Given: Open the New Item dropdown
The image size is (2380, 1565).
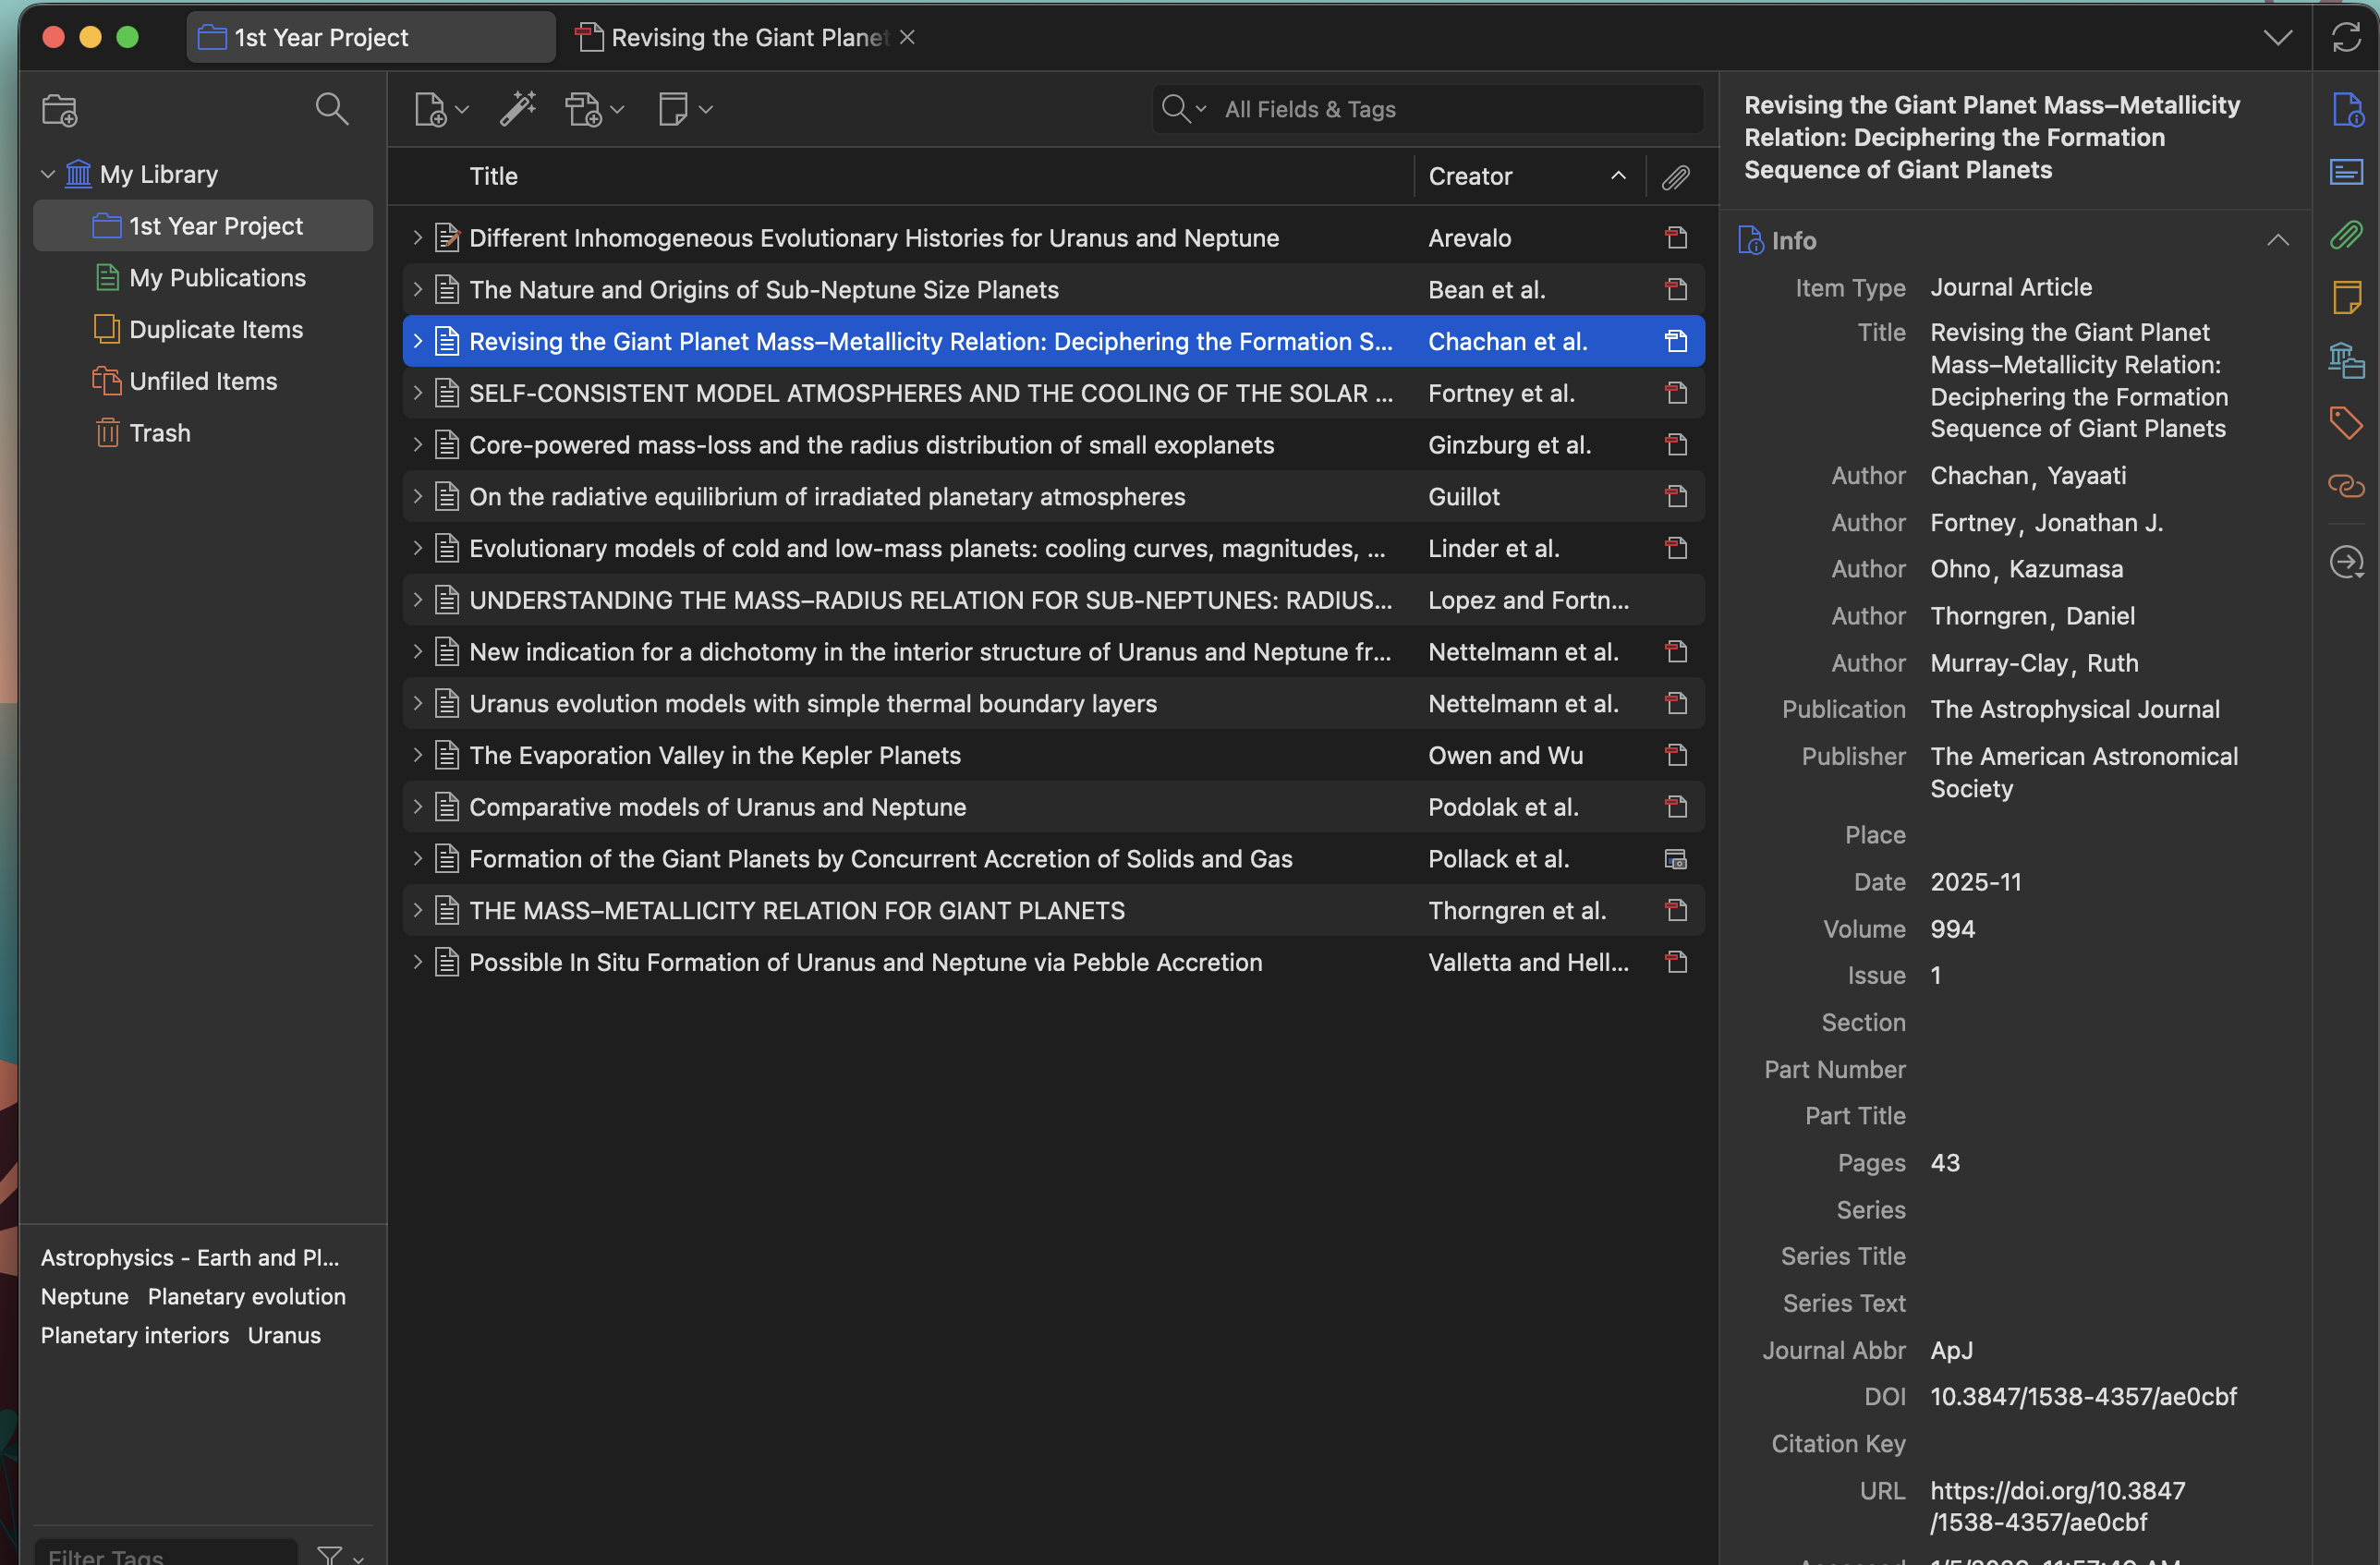Looking at the screenshot, I should point(441,109).
